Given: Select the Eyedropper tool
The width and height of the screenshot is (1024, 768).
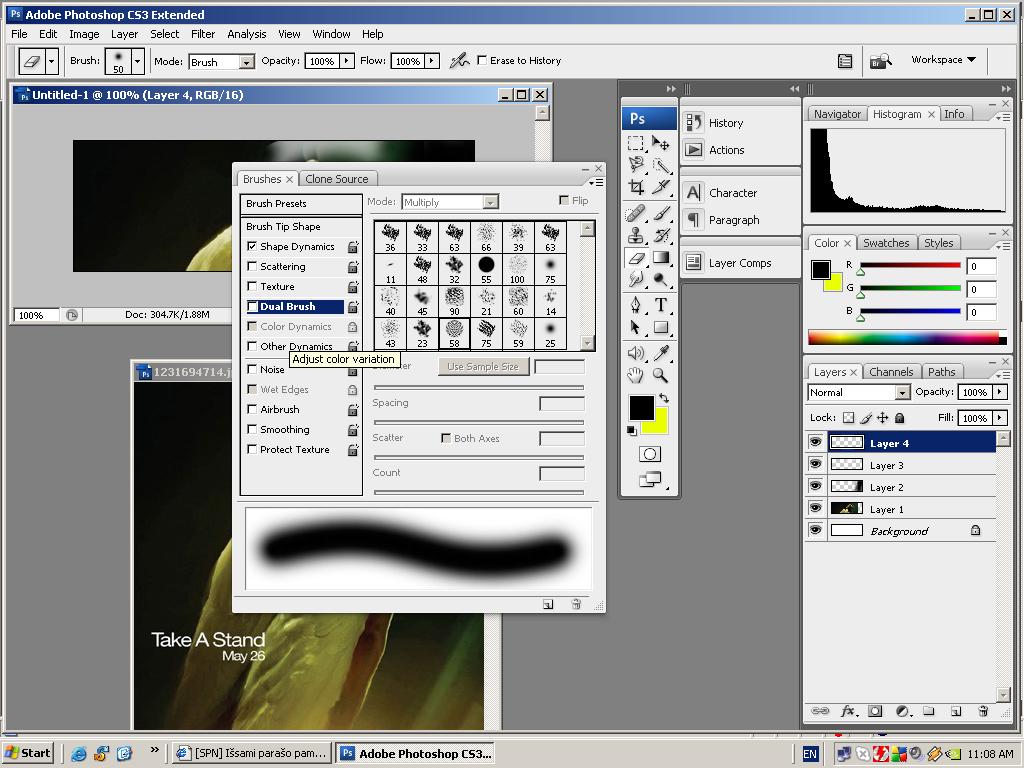Looking at the screenshot, I should [x=661, y=352].
